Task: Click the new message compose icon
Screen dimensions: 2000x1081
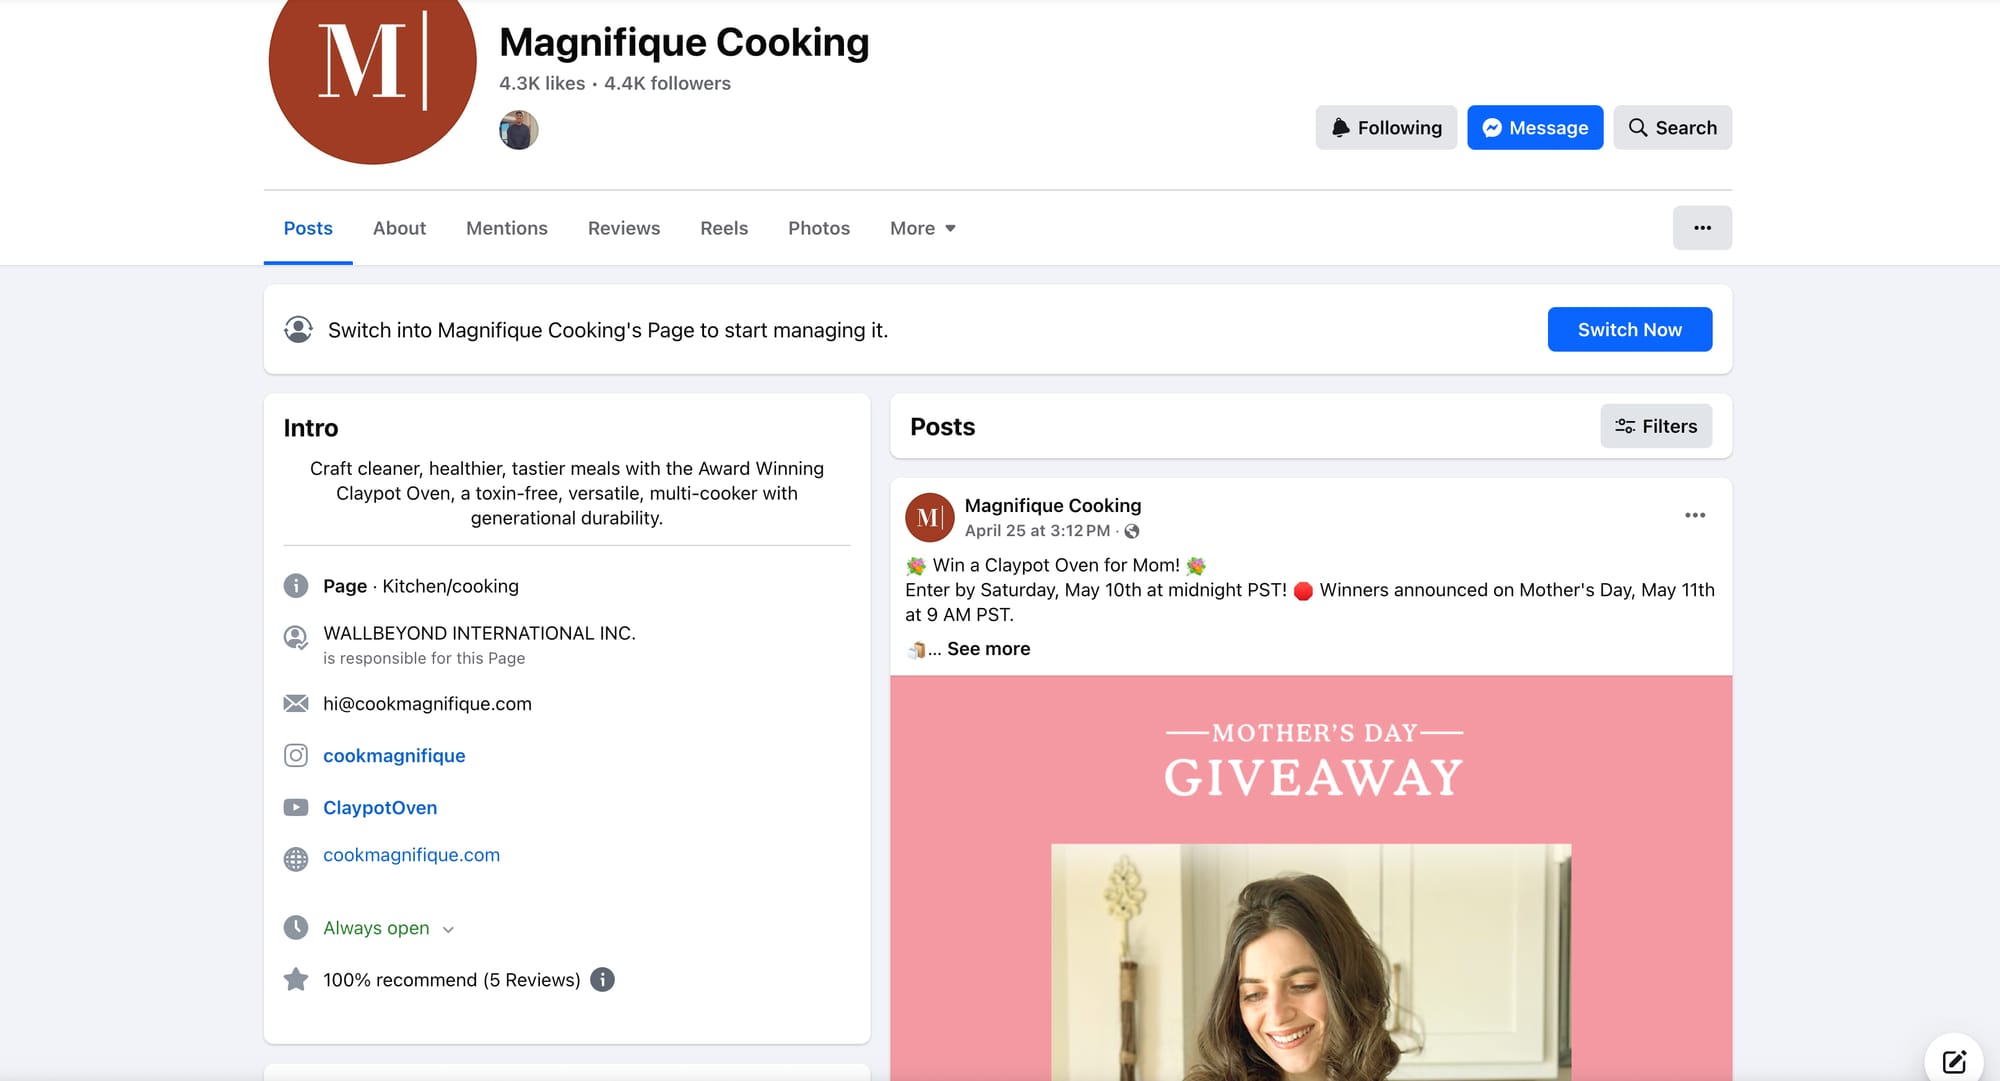Action: [x=1953, y=1061]
